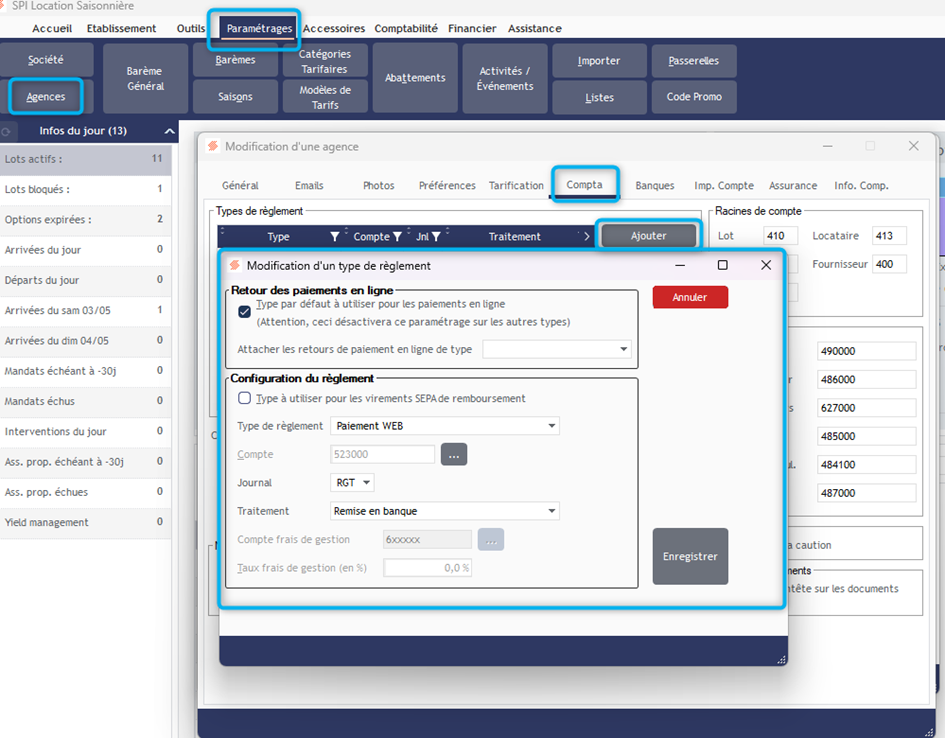This screenshot has width=945, height=738.
Task: Click the grid's right arrow after Traitement
Action: click(587, 237)
